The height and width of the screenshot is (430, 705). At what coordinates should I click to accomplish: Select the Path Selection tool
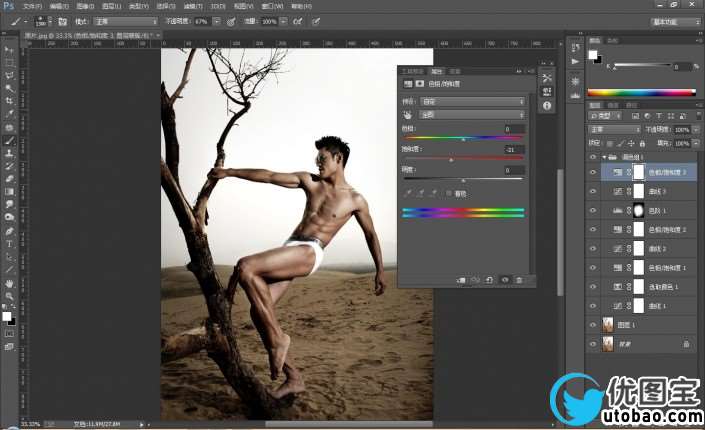point(9,257)
